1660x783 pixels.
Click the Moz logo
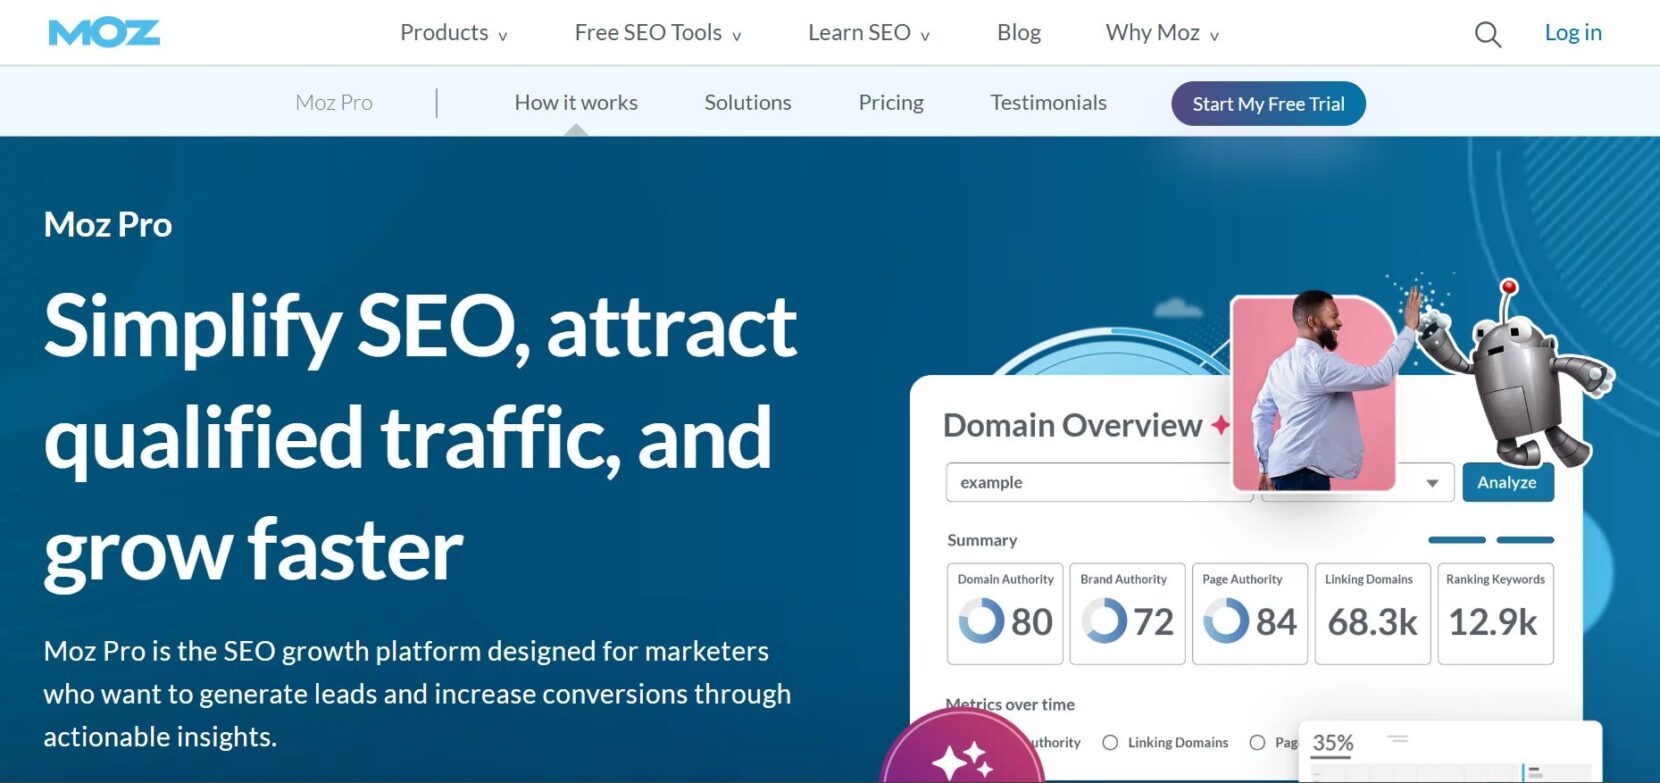click(x=104, y=32)
